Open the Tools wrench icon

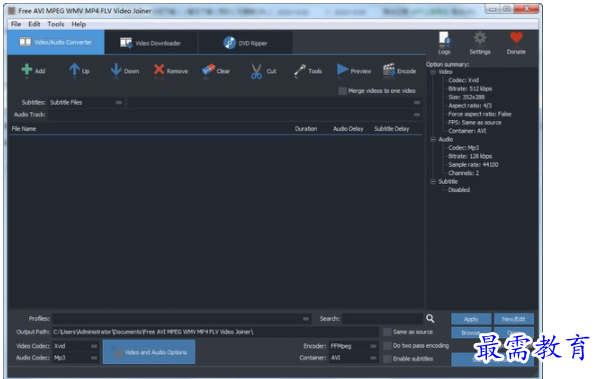coord(300,71)
